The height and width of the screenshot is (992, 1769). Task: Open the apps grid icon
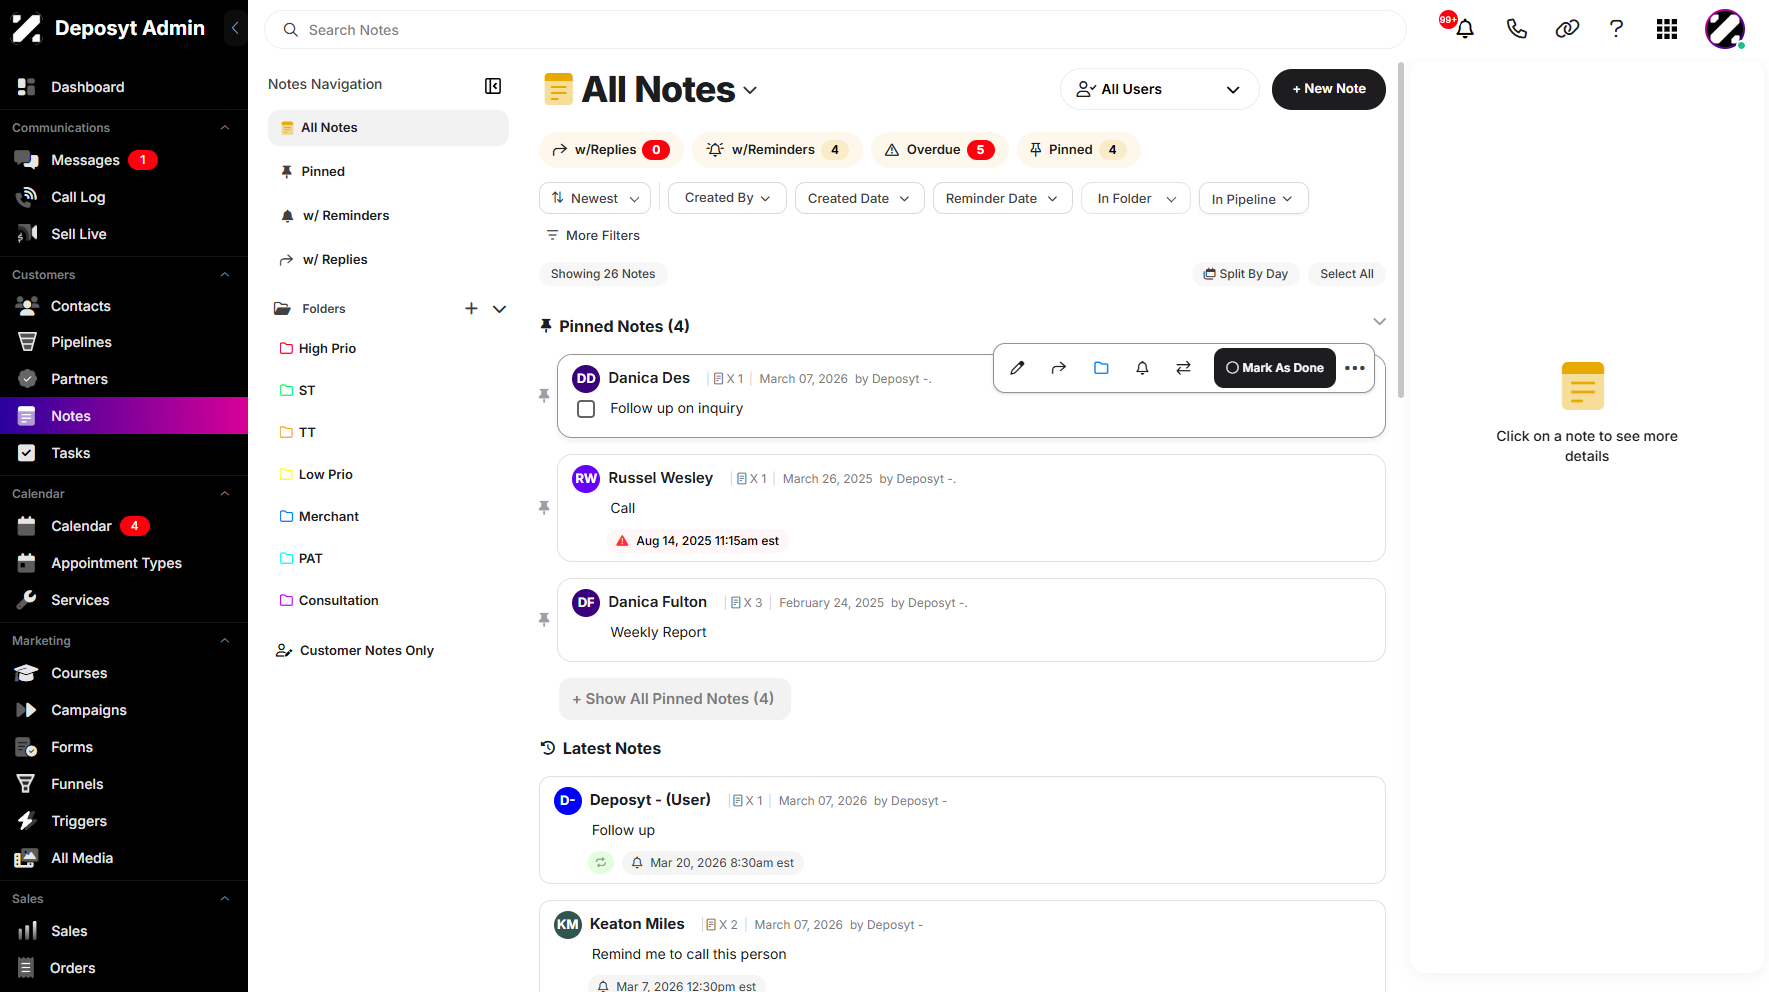click(x=1667, y=29)
